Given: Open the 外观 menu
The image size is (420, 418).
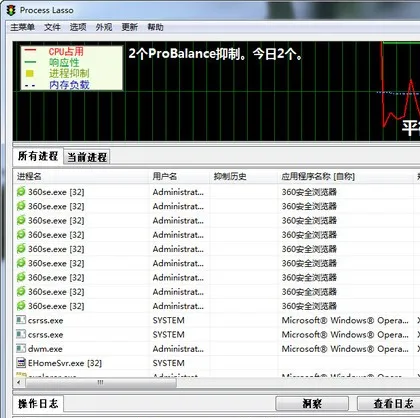Looking at the screenshot, I should (104, 27).
